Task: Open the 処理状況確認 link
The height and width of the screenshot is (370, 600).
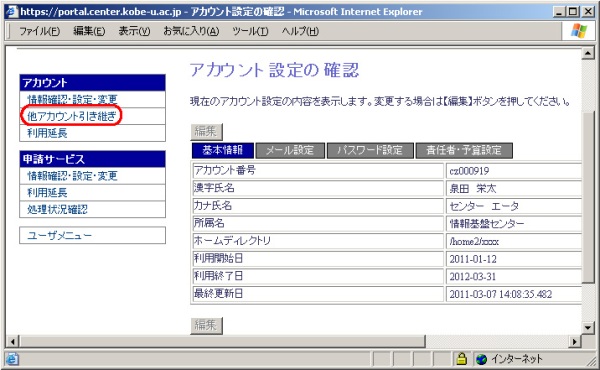Action: 57,209
